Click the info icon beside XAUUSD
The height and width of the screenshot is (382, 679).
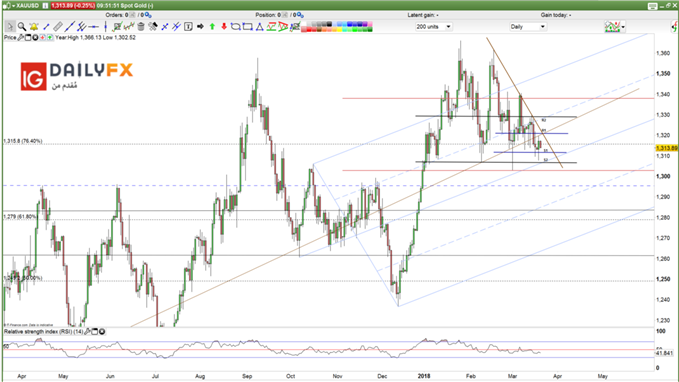(x=45, y=6)
